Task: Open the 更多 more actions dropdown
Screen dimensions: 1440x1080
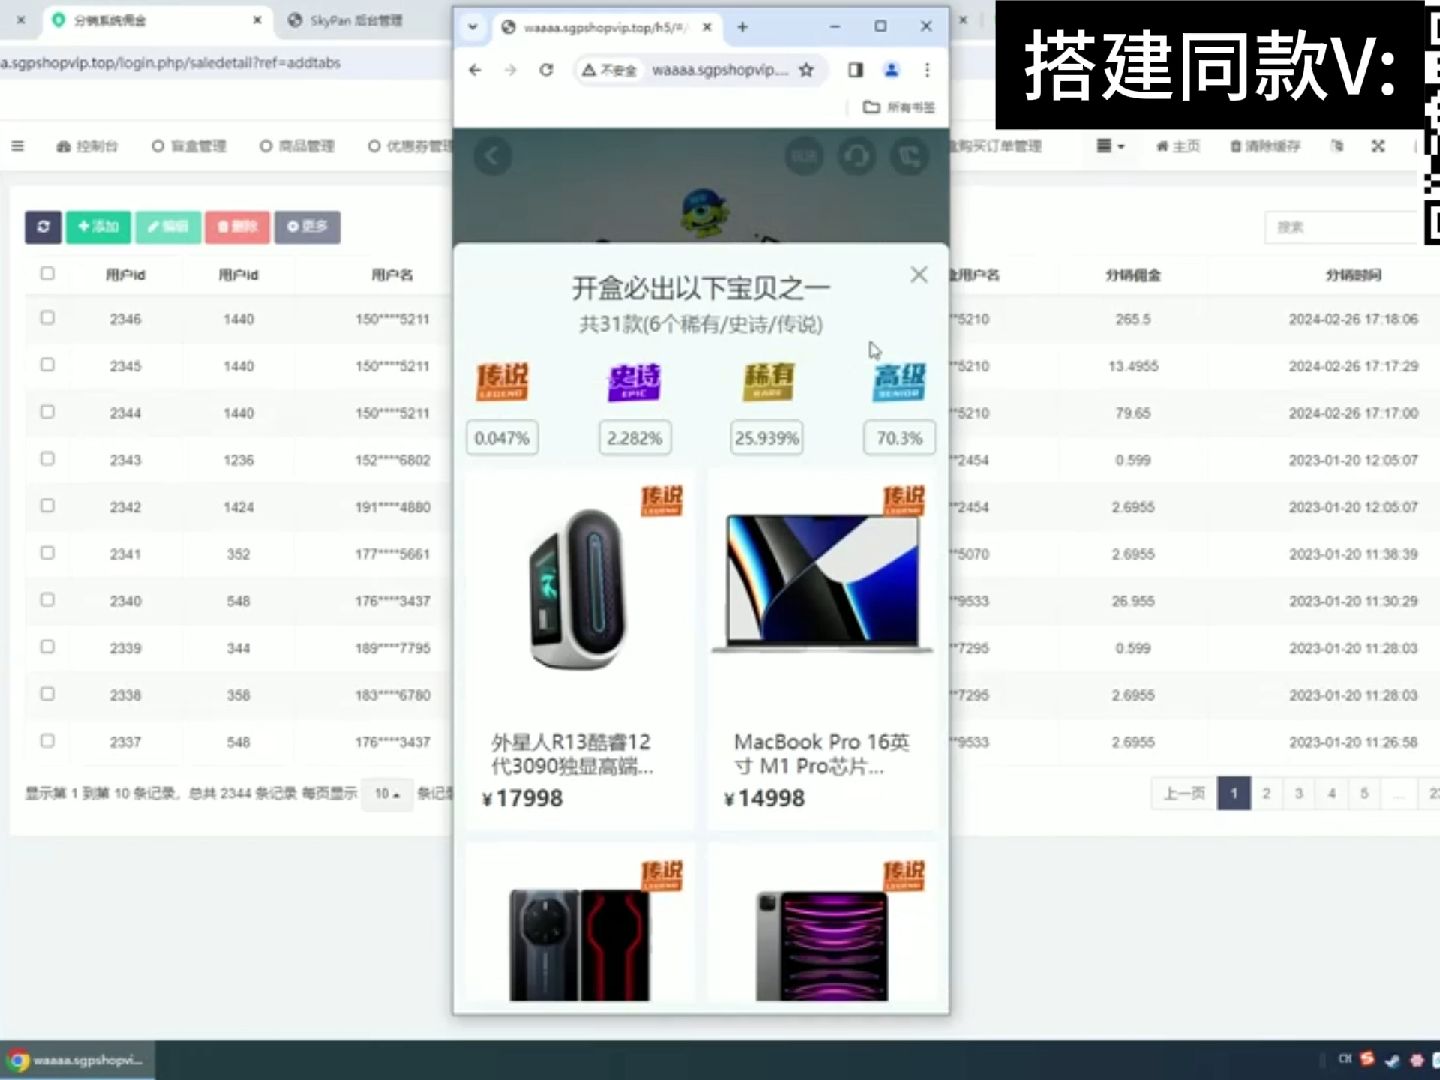Action: tap(307, 227)
